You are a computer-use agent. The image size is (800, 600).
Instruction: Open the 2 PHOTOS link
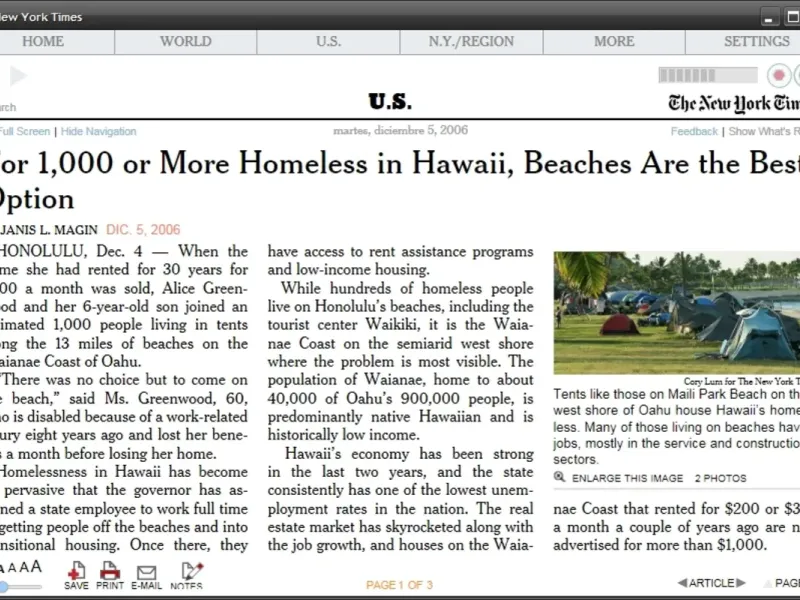tap(720, 479)
